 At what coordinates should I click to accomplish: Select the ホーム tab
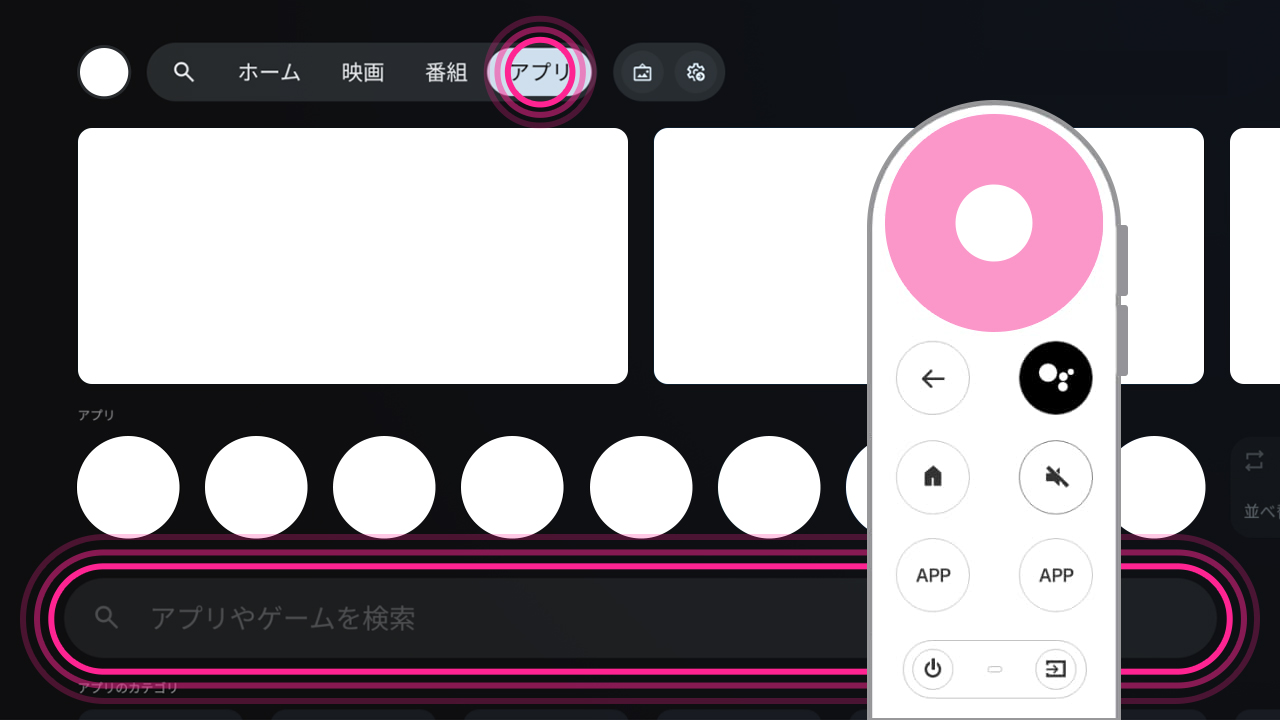pyautogui.click(x=269, y=72)
